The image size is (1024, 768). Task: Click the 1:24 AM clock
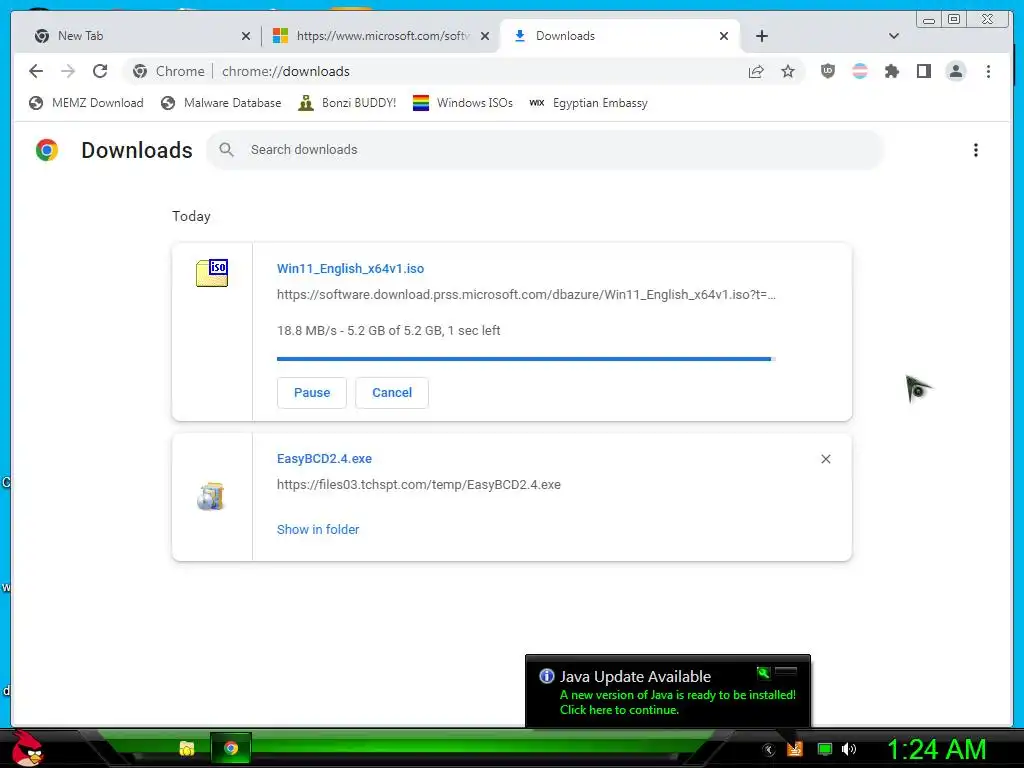point(936,749)
